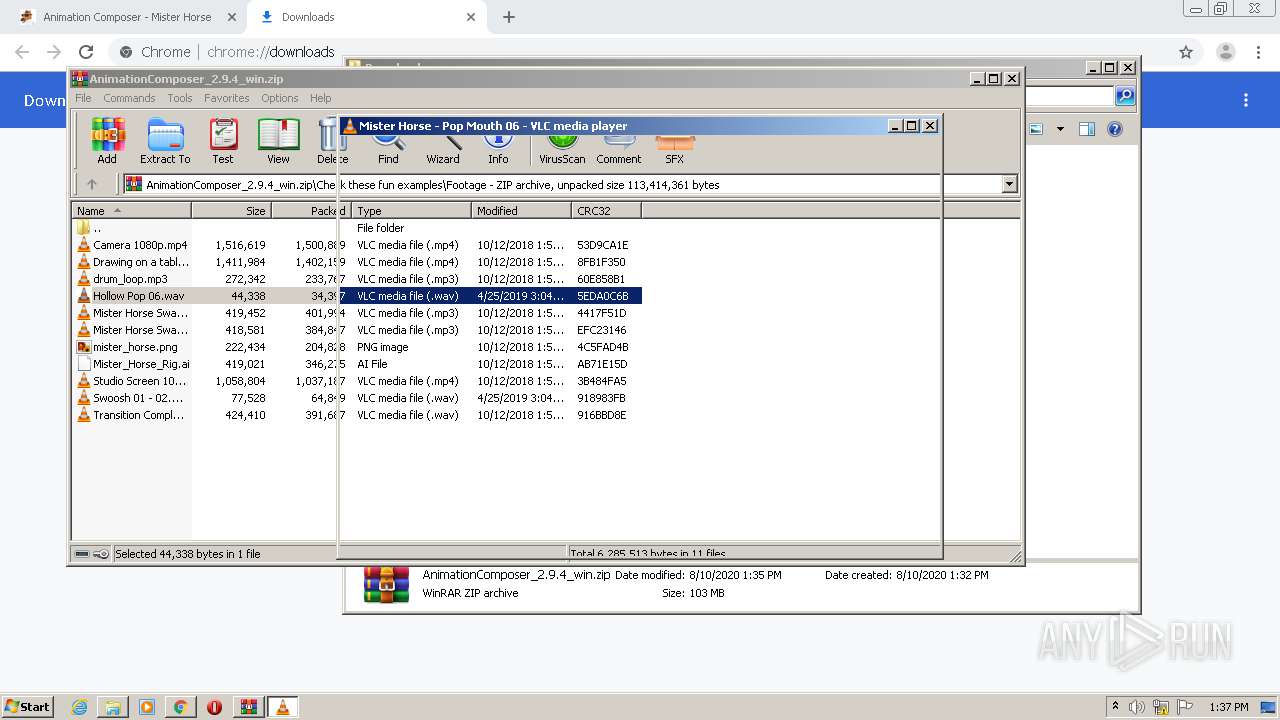
Task: Select AnimationComposer_2.9.4_win.zip in Explorer details
Action: pos(516,575)
